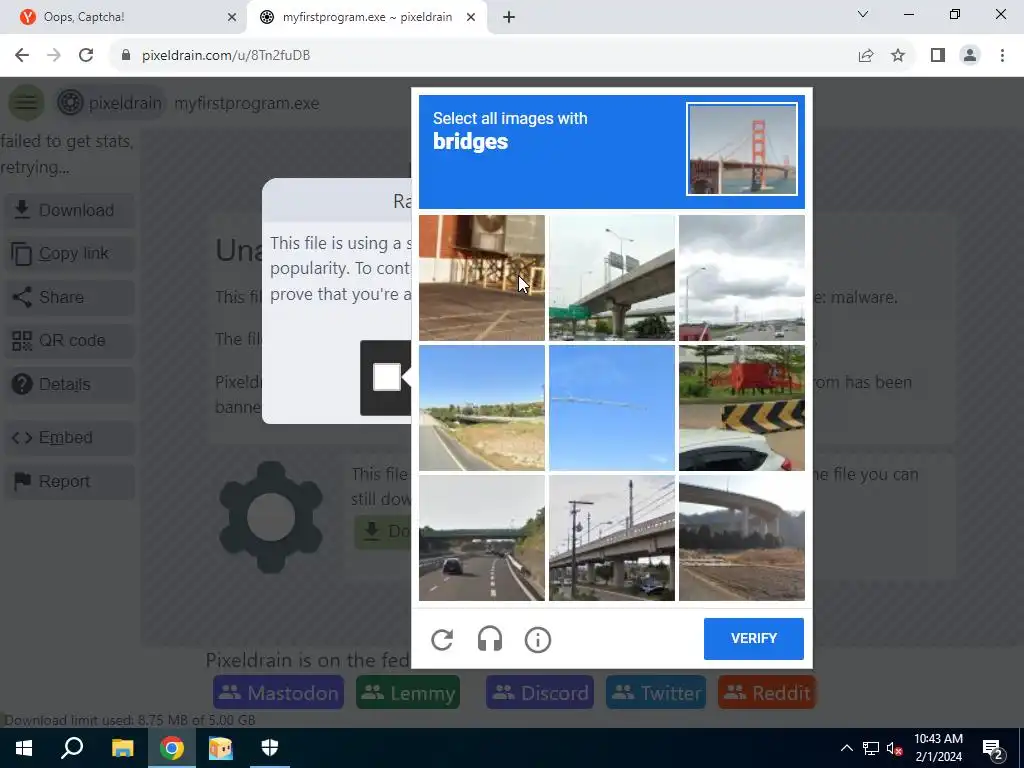Select the cloudy-sky highway traffic tile
The width and height of the screenshot is (1024, 768).
(x=742, y=278)
